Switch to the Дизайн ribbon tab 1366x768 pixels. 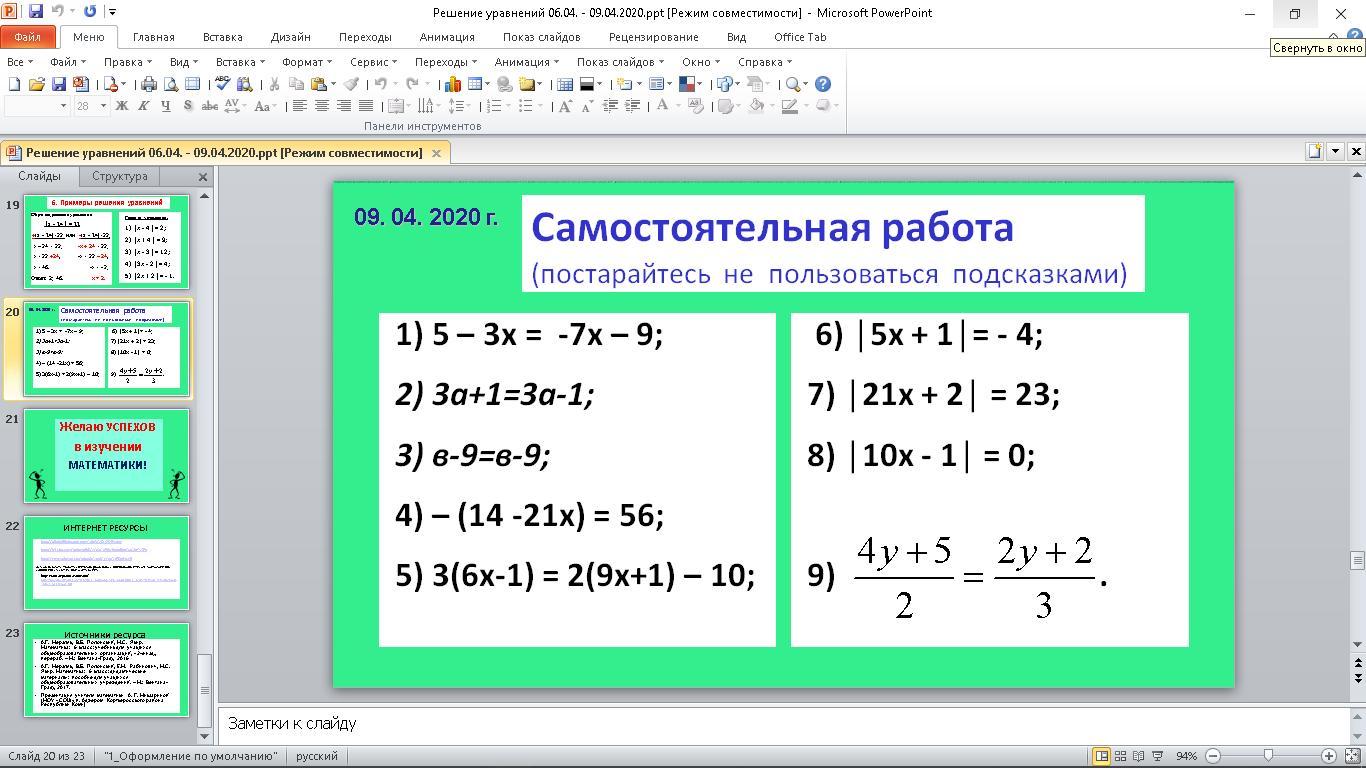[290, 37]
